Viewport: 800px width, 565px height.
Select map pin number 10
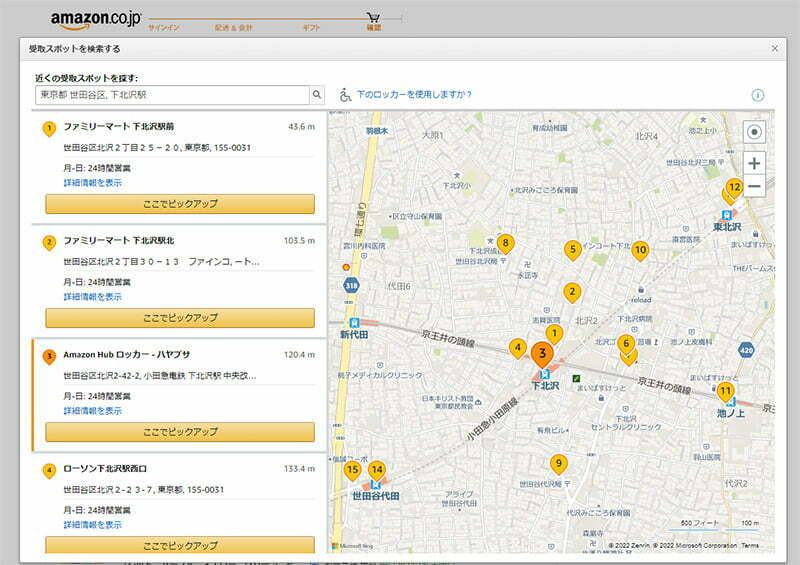coord(640,251)
